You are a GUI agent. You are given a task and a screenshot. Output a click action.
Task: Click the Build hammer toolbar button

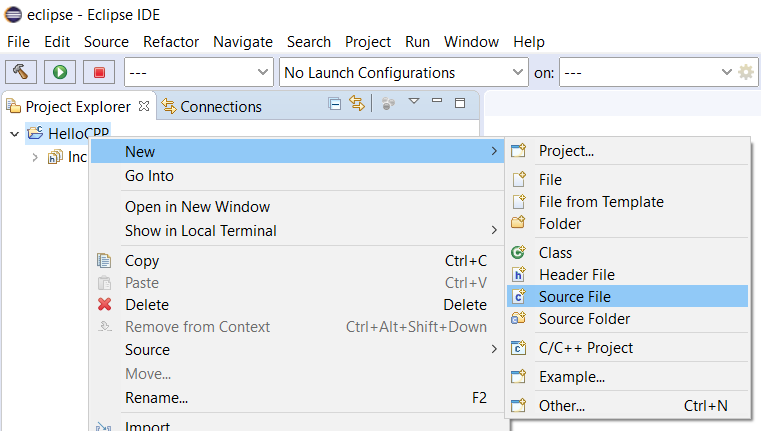point(21,72)
